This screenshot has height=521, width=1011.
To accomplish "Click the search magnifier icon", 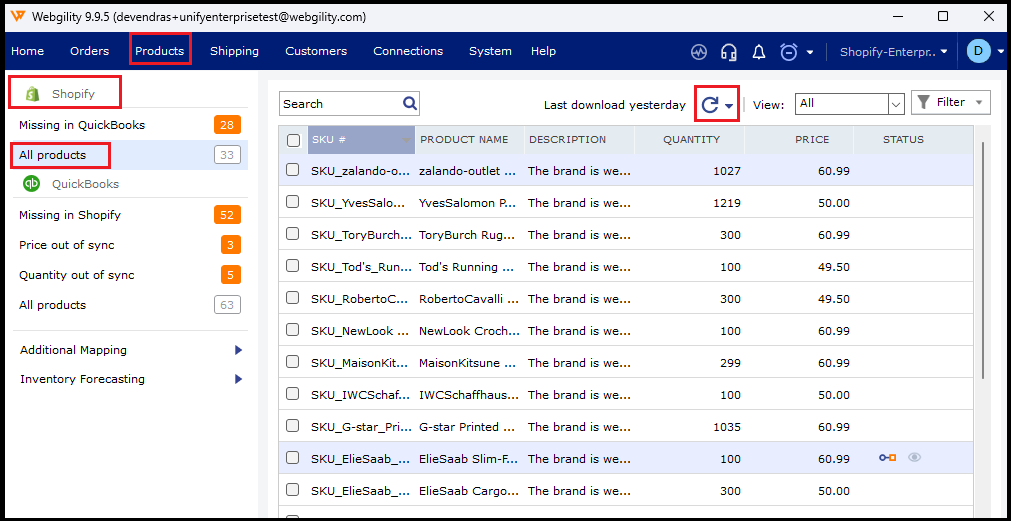I will click(x=410, y=103).
